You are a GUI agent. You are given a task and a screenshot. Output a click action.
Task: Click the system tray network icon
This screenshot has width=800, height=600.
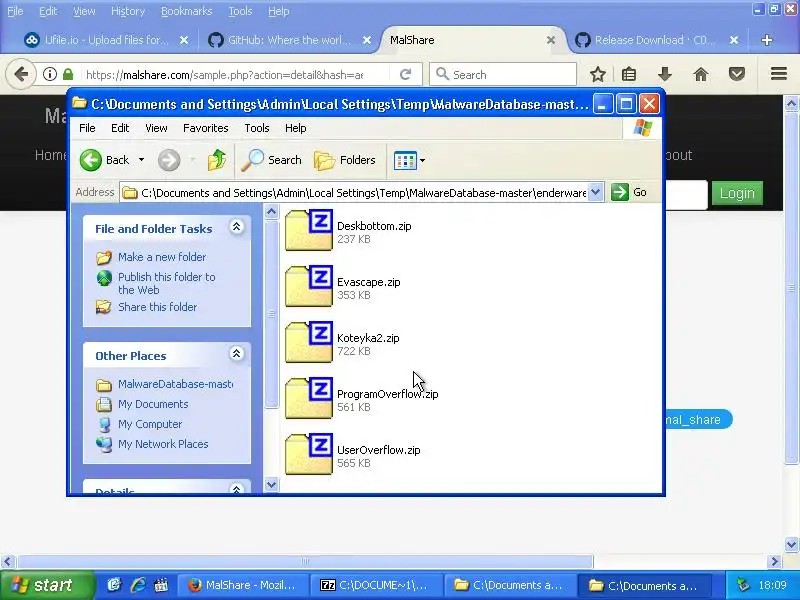click(x=744, y=585)
